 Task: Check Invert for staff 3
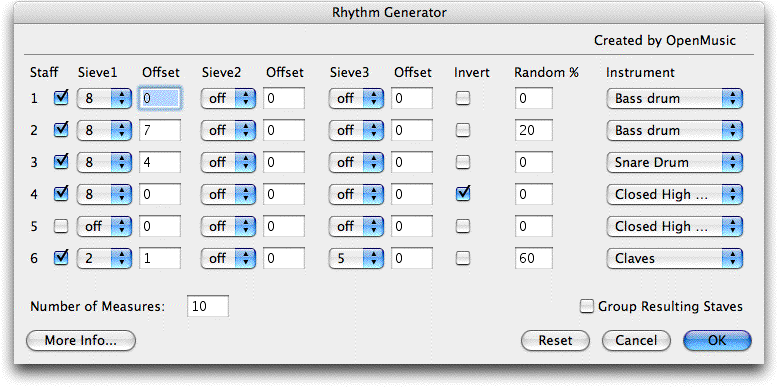[x=463, y=163]
